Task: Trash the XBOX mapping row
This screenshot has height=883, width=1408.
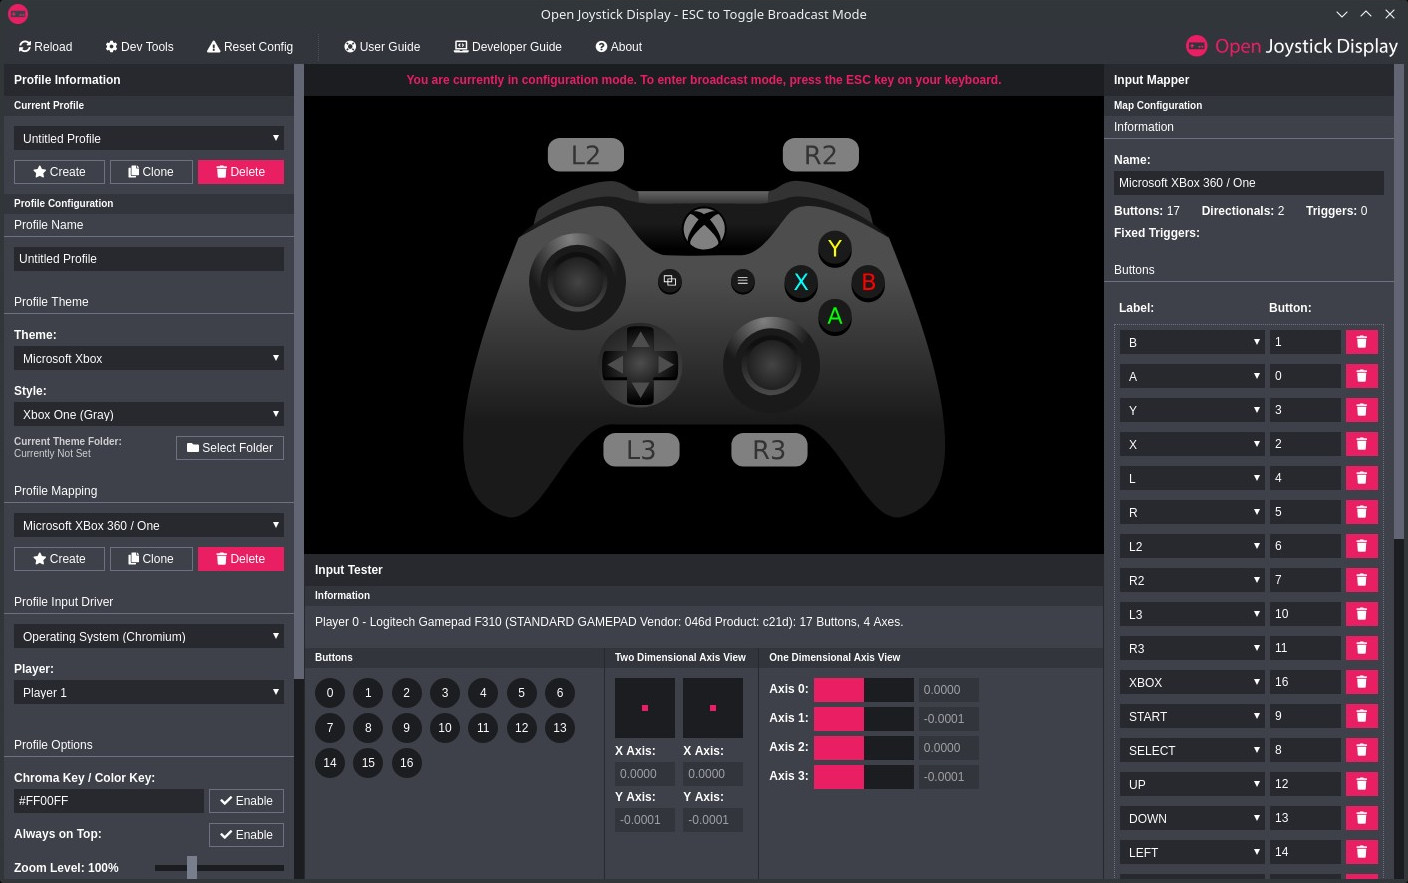Action: 1361,682
